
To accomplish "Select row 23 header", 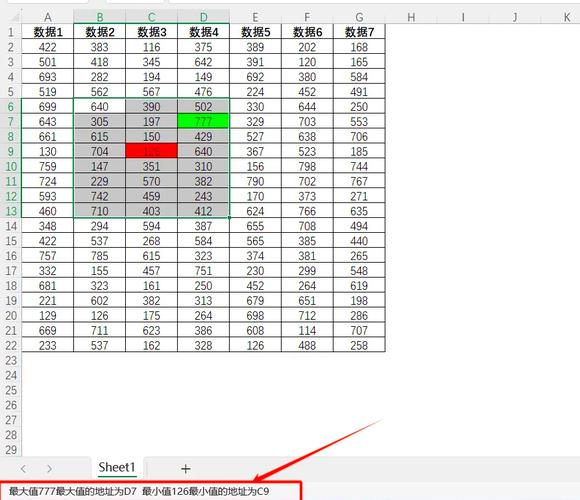I will tap(11, 360).
